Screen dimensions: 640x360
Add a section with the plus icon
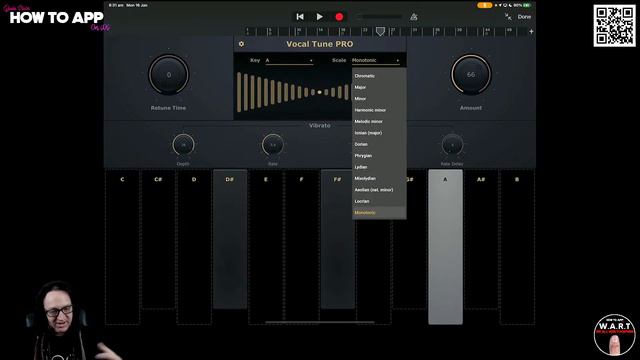click(531, 31)
